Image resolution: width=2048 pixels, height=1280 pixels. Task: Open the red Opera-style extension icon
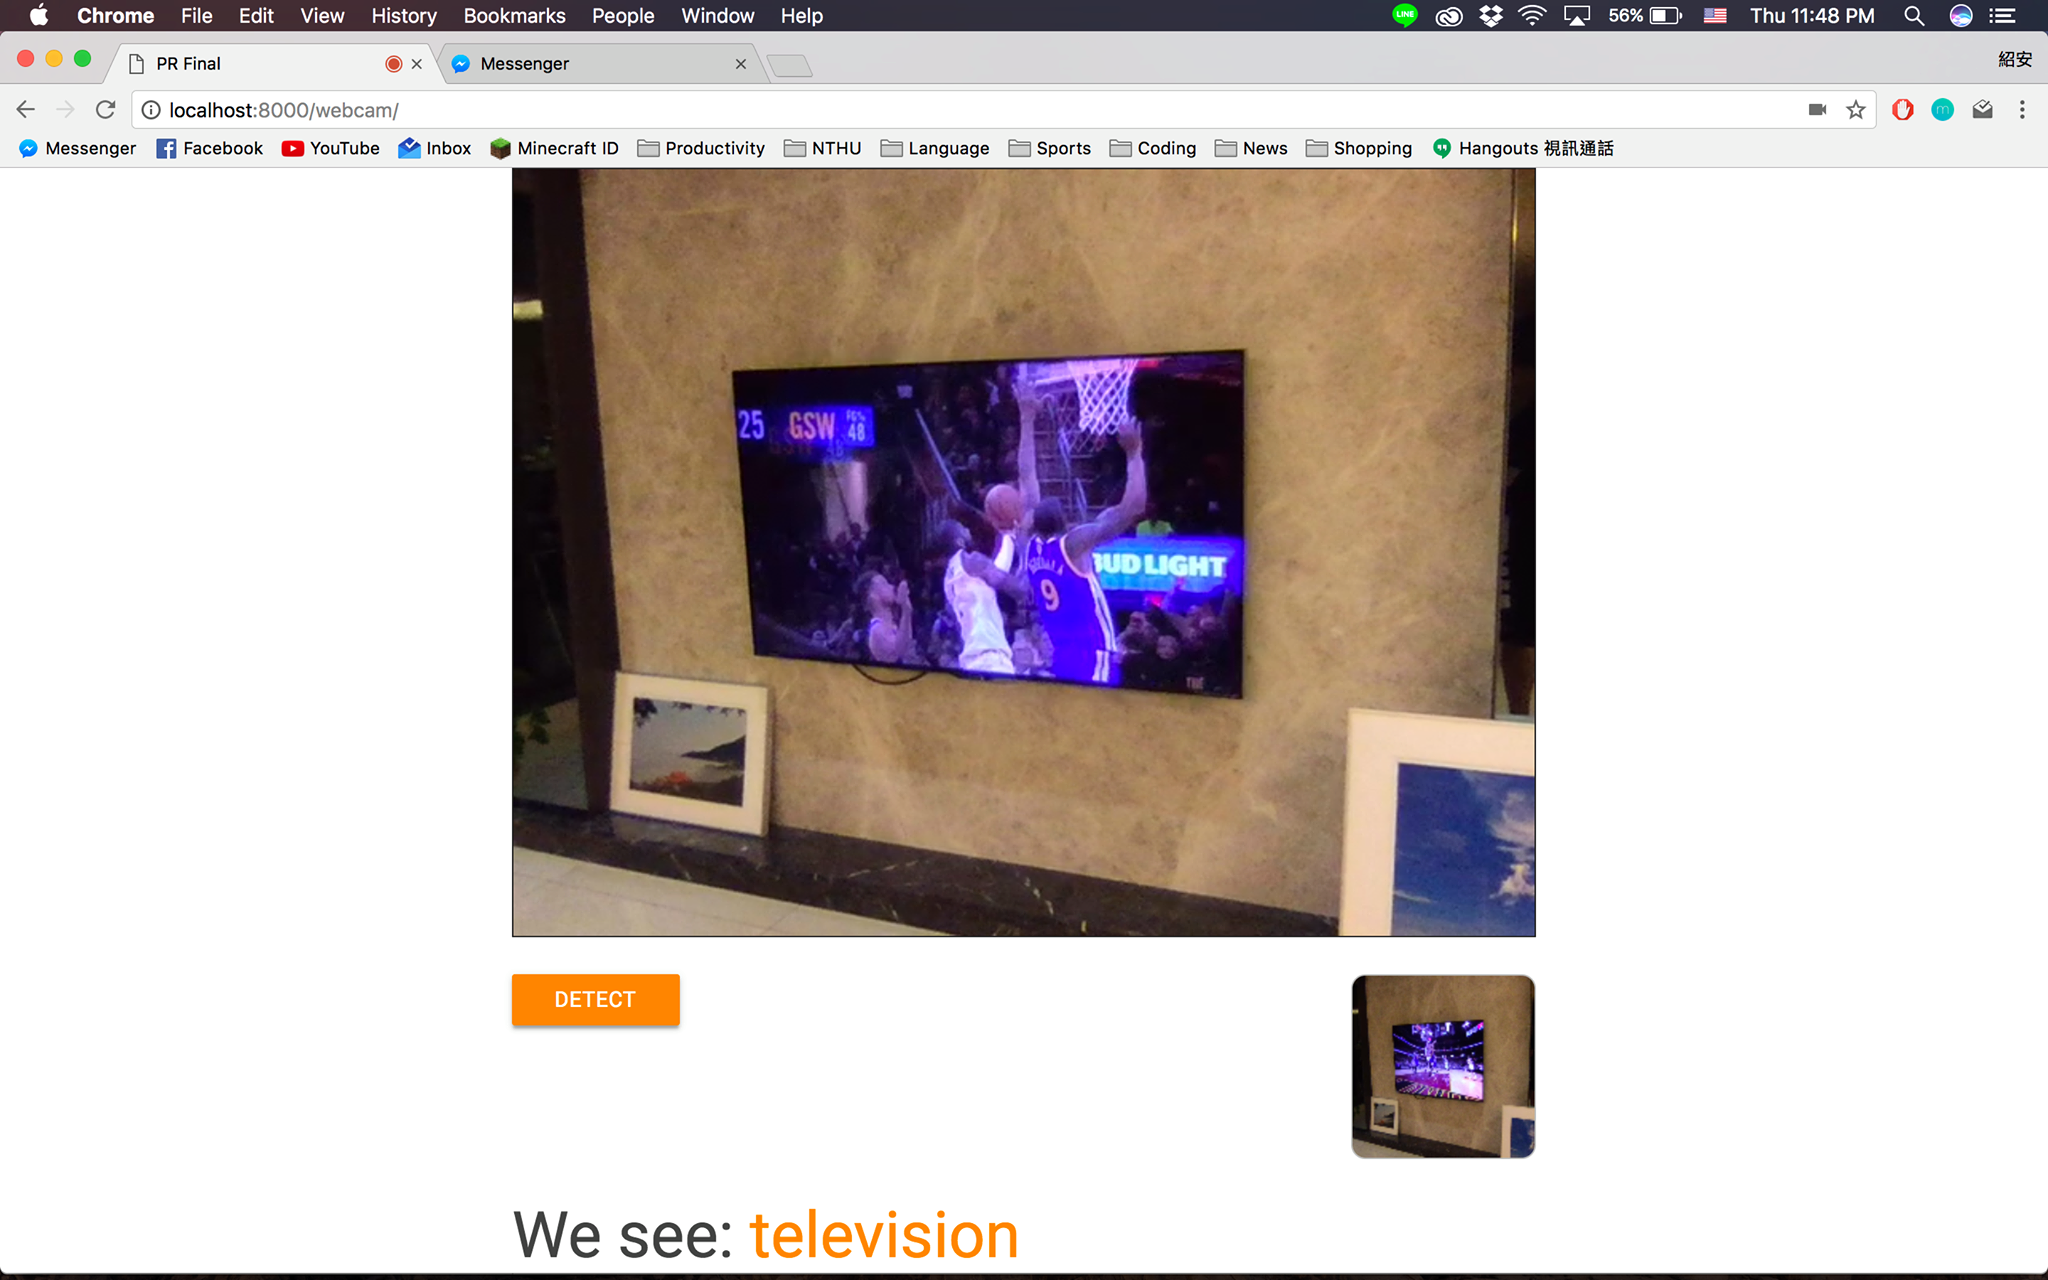click(1902, 110)
